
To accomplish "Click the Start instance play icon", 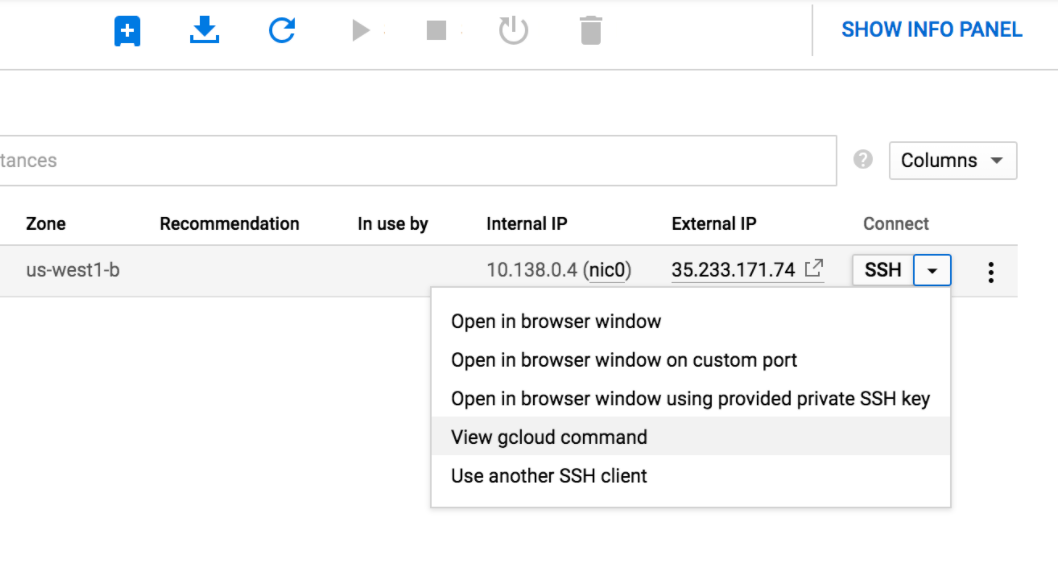I will point(360,31).
